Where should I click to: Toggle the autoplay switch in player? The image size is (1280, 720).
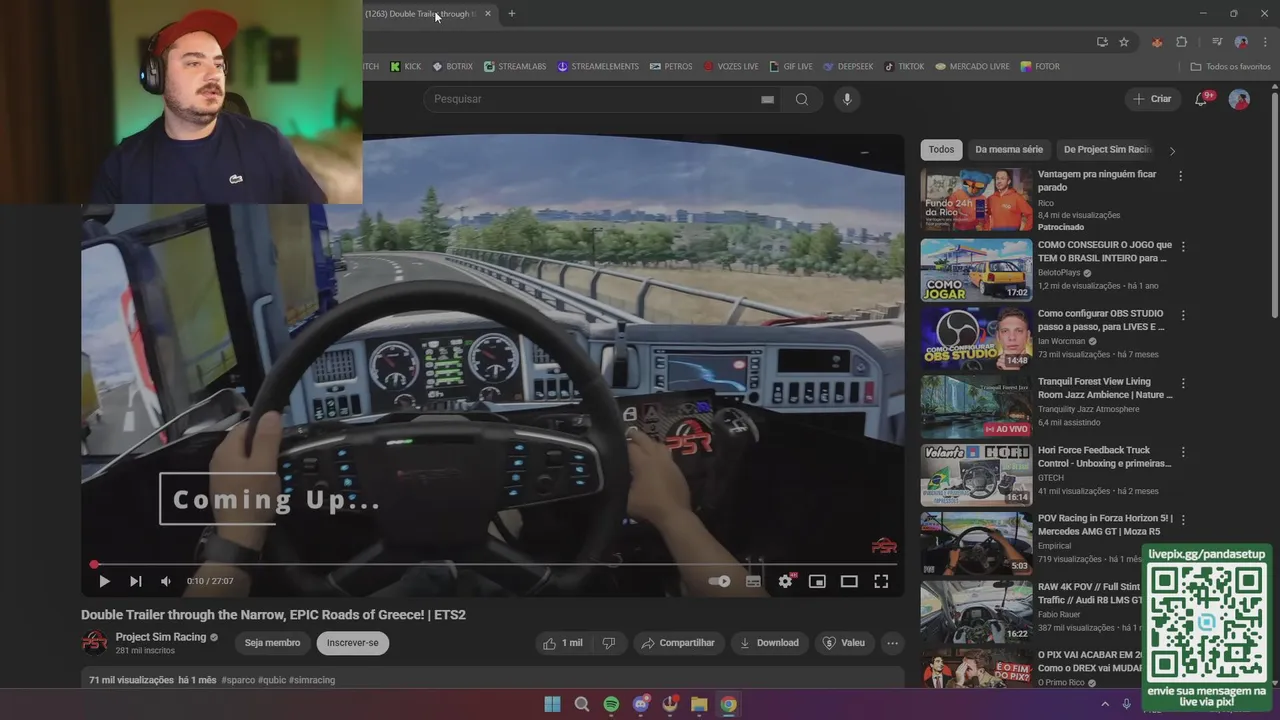point(719,581)
